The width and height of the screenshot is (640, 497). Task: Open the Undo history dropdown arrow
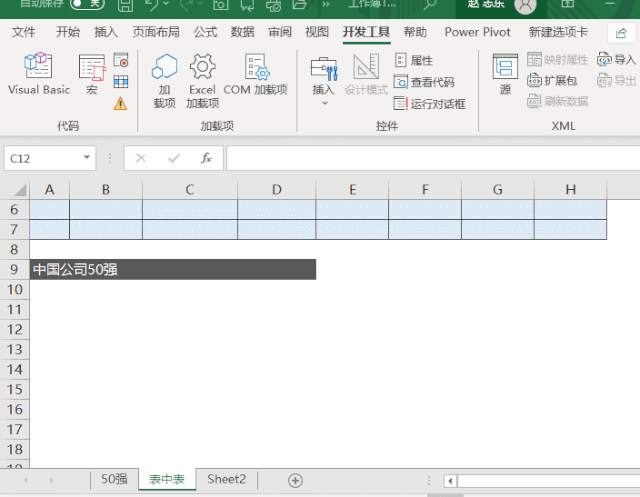click(x=166, y=4)
